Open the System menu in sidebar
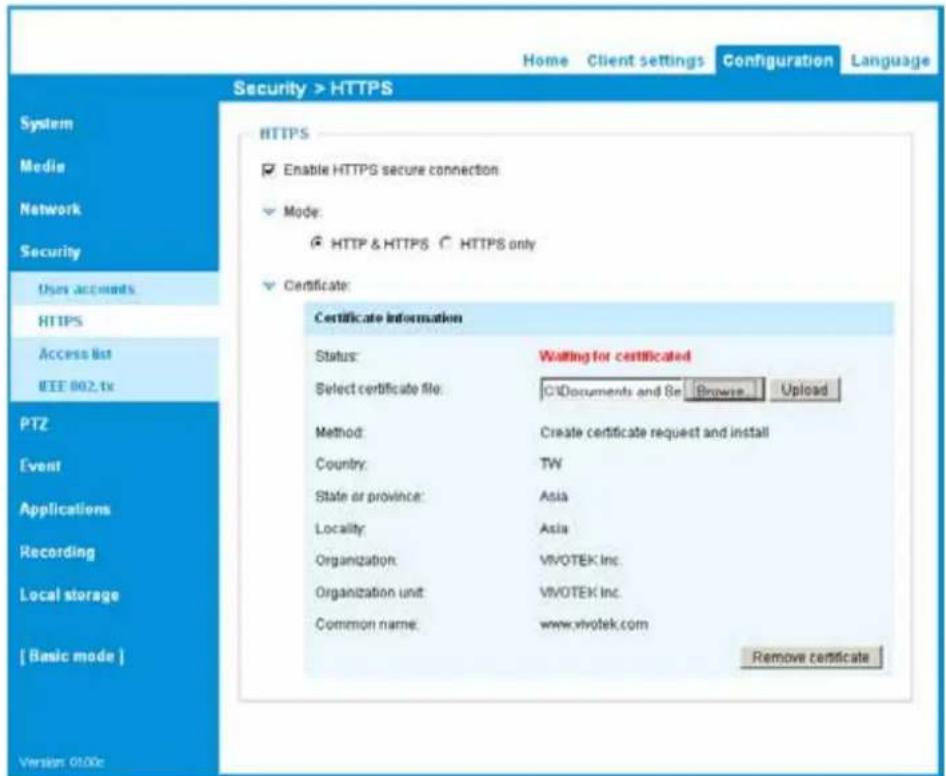This screenshot has width=946, height=776. 46,124
